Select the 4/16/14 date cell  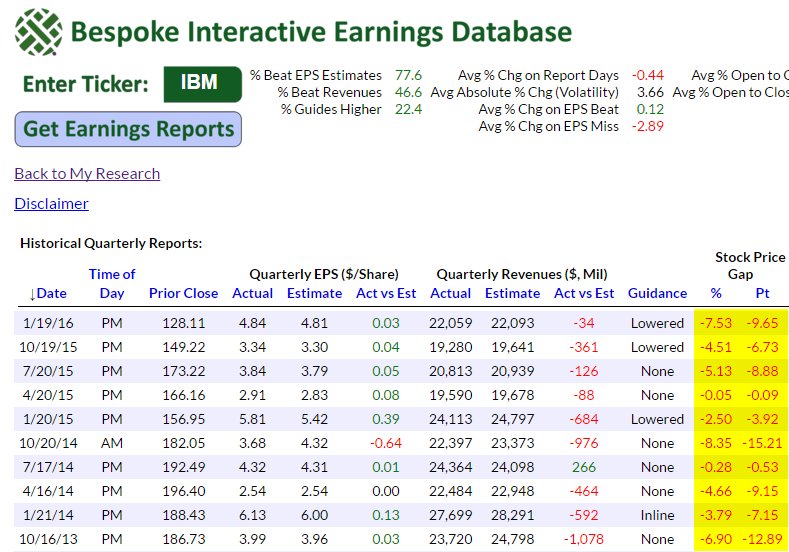coord(48,491)
